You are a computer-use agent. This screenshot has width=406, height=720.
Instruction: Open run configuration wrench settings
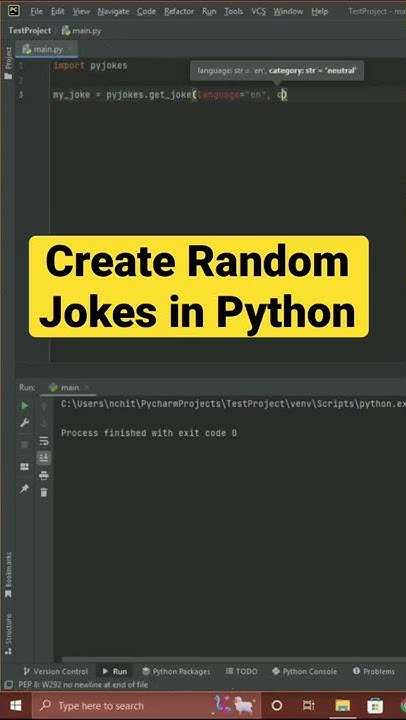pyautogui.click(x=25, y=423)
